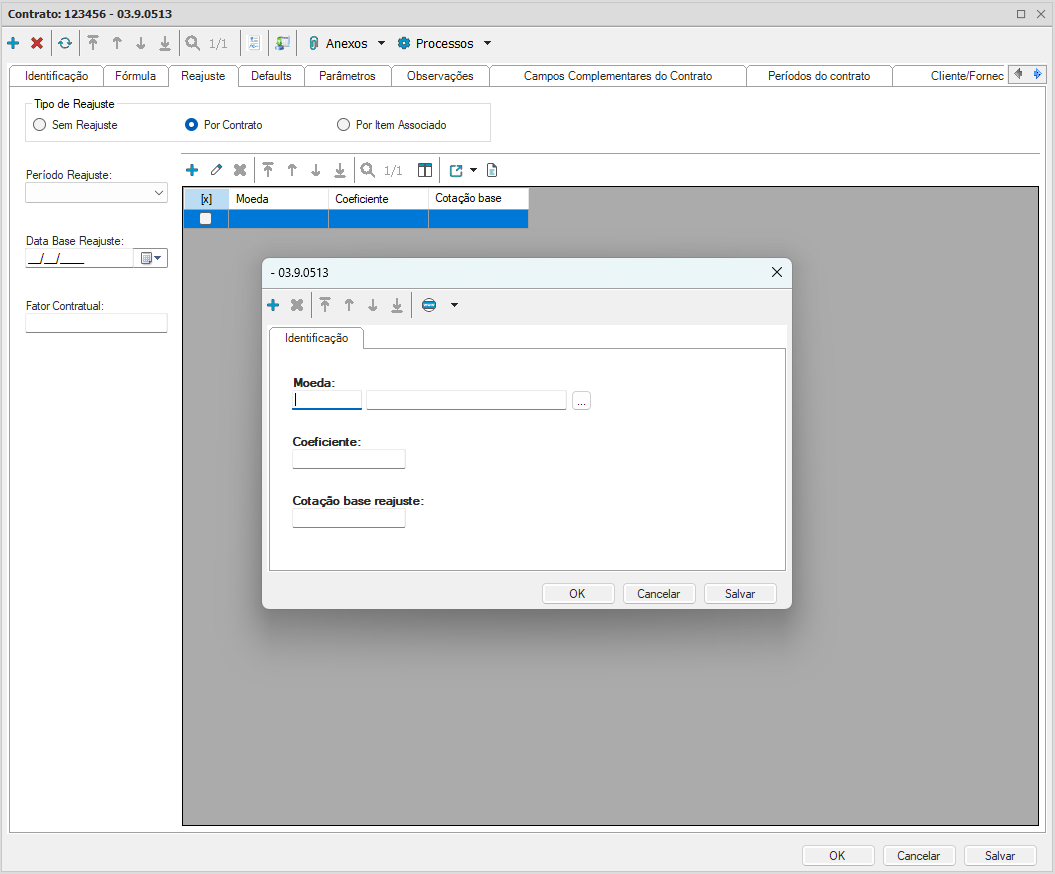The width and height of the screenshot is (1055, 874).
Task: Click the blue round icon in dialog toolbar
Action: (x=429, y=305)
